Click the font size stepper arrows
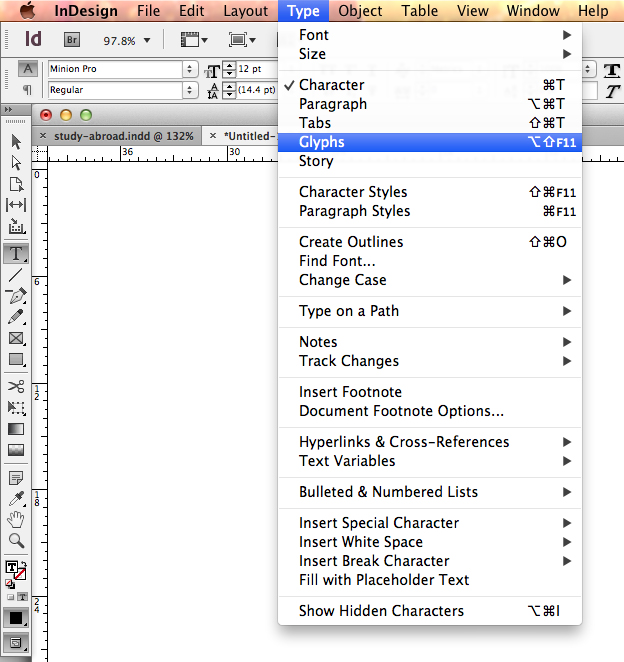This screenshot has width=624, height=662. [229, 69]
